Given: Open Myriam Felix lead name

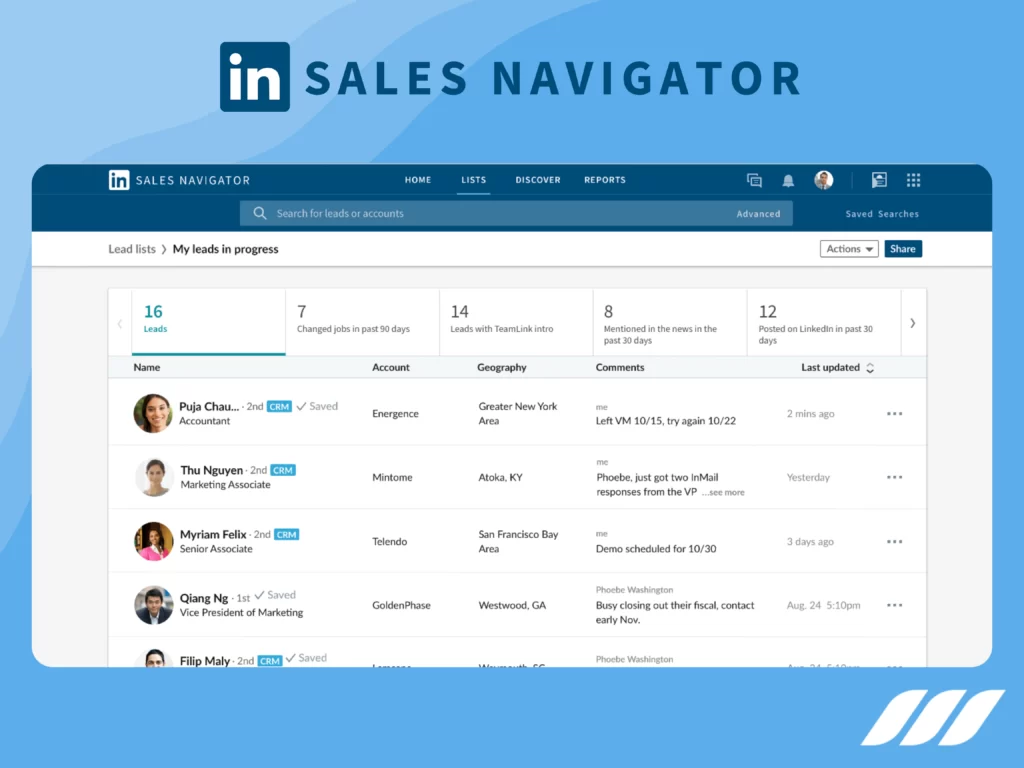Looking at the screenshot, I should tap(213, 534).
